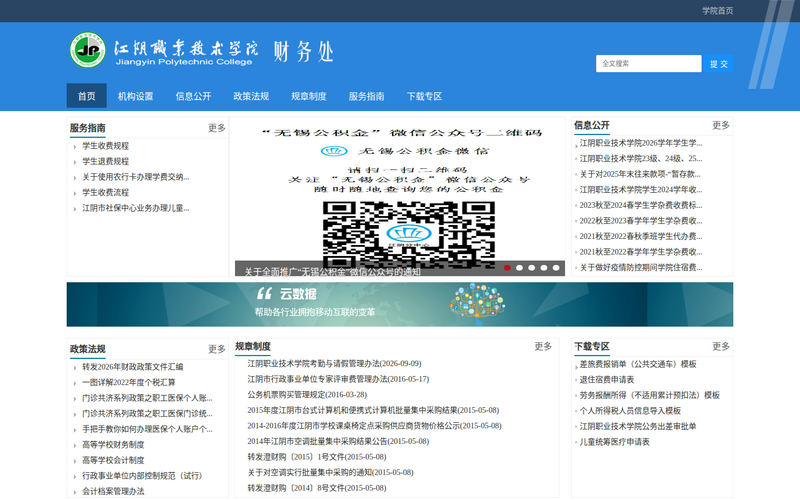This screenshot has width=800, height=500.
Task: Download 江阴职业技术学院公务出差审批单
Action: [638, 427]
